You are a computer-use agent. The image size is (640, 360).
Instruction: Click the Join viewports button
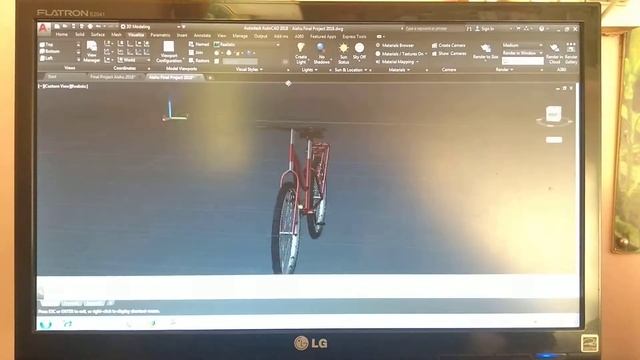tap(196, 52)
